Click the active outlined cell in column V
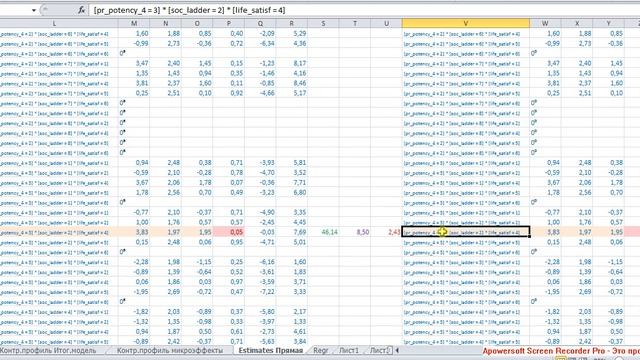640x360 pixels. (466, 232)
